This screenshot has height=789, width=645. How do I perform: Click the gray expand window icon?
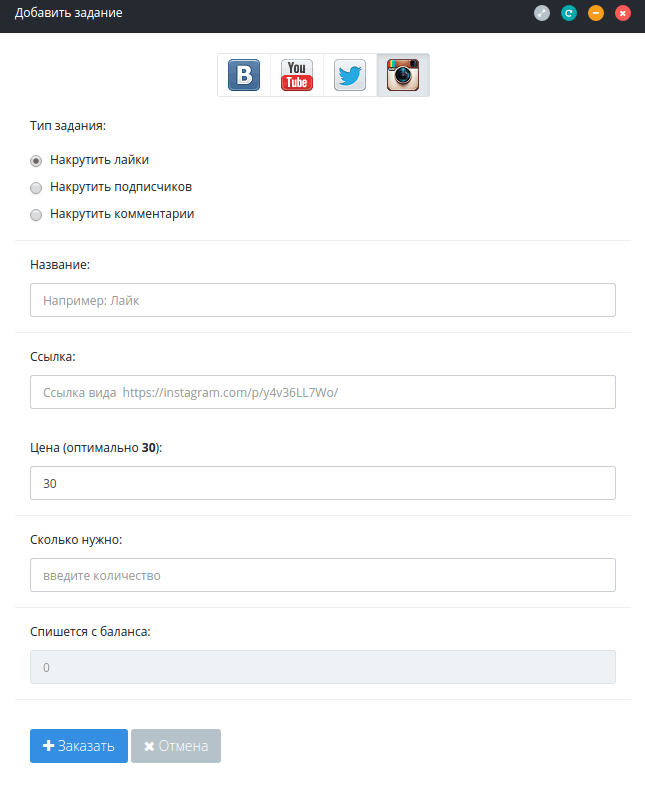pyautogui.click(x=542, y=14)
